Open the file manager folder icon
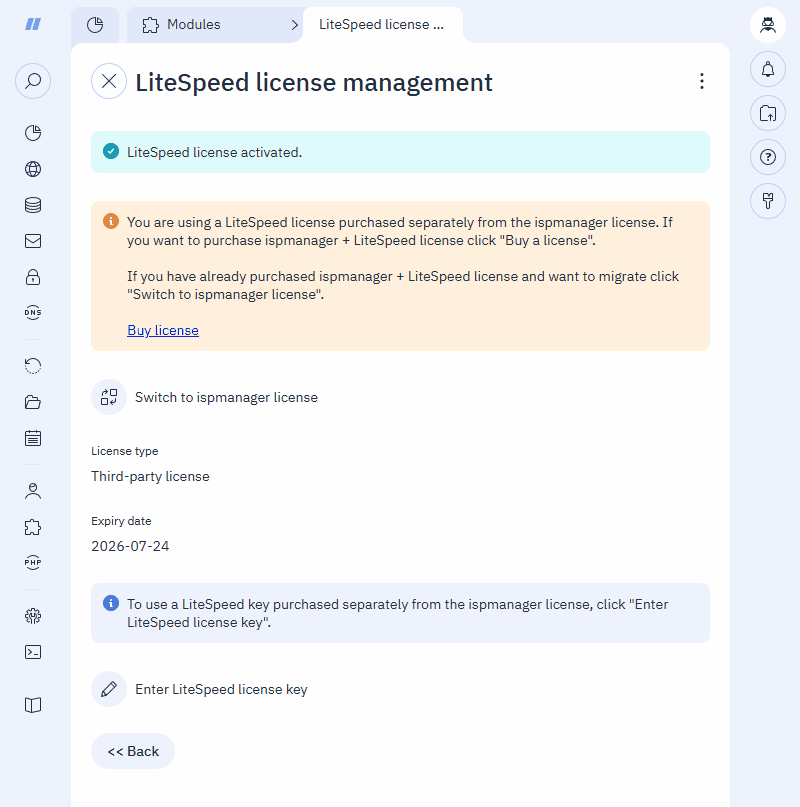Screen dimensions: 800x807 point(33,402)
